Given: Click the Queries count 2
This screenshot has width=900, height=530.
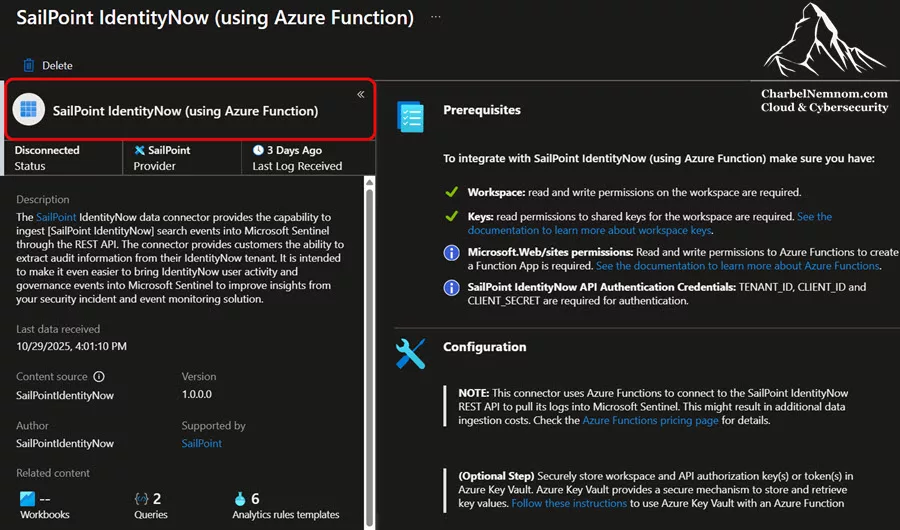Looking at the screenshot, I should pyautogui.click(x=157, y=498).
